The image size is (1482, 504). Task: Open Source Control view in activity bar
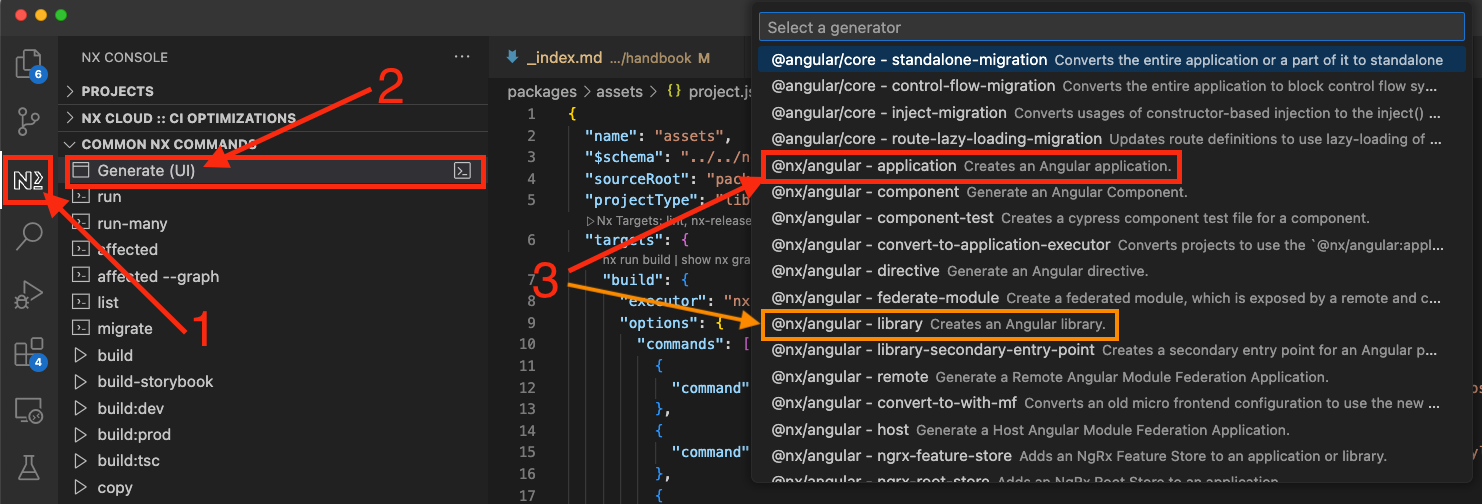[x=29, y=123]
